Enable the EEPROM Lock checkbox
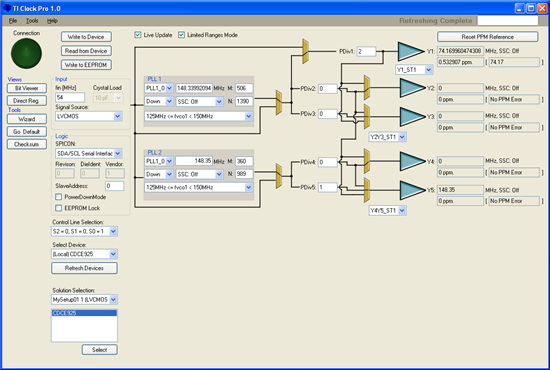The height and width of the screenshot is (370, 550). (x=59, y=208)
